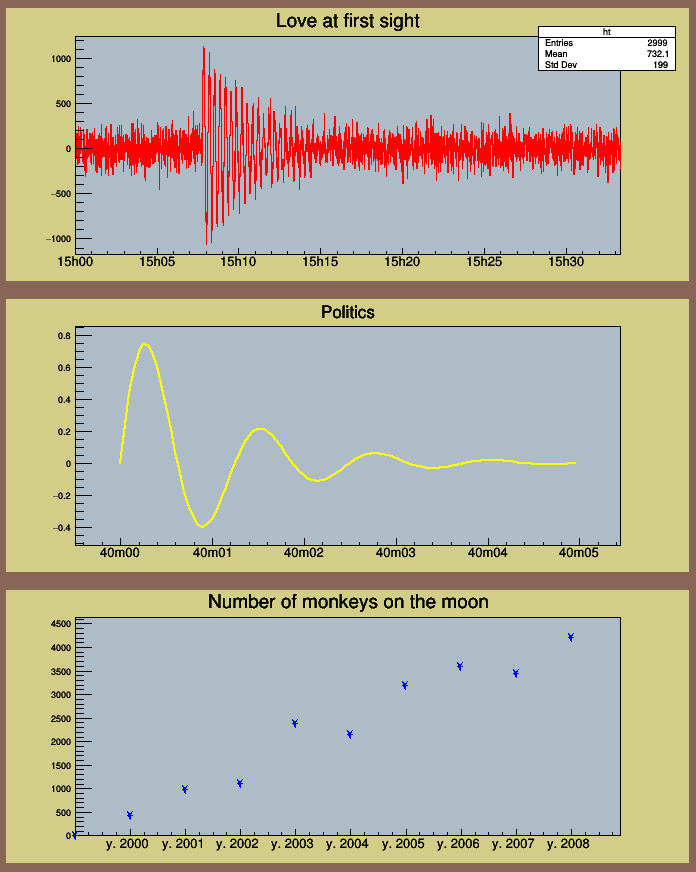Viewport: 696px width, 872px height.
Task: Click the 'y. 2000' axis label
Action: coord(127,844)
